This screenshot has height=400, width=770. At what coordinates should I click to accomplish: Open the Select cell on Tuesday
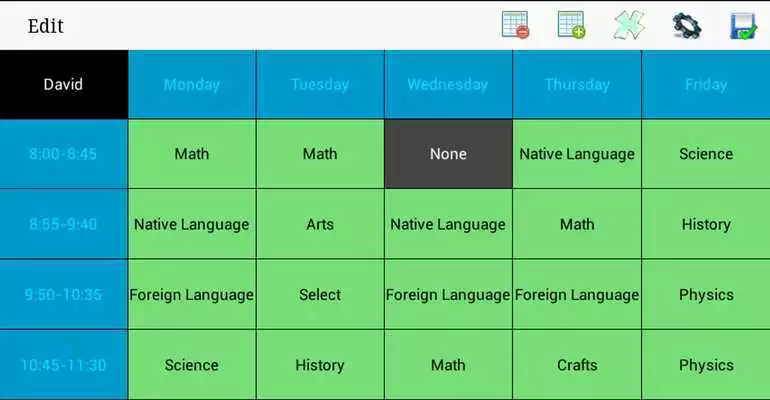pos(320,294)
